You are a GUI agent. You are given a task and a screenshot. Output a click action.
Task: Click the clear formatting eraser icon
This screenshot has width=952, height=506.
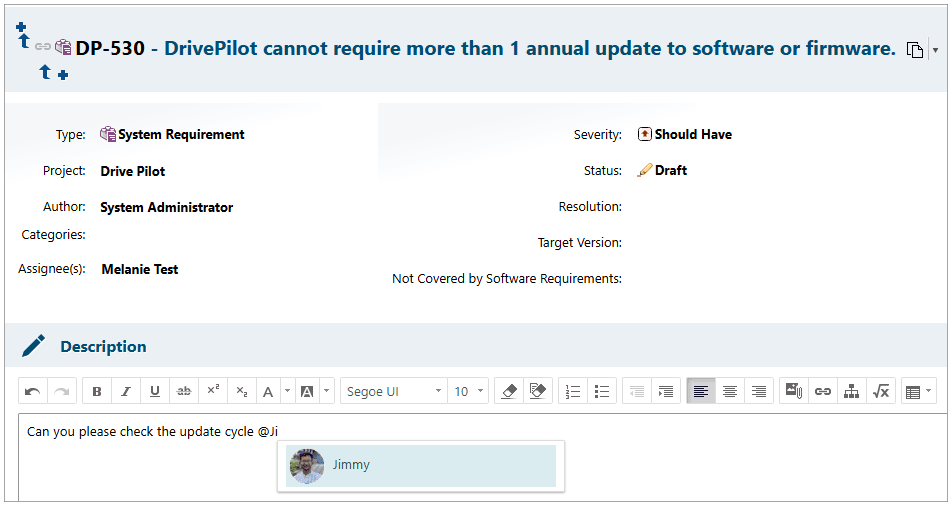[x=508, y=391]
